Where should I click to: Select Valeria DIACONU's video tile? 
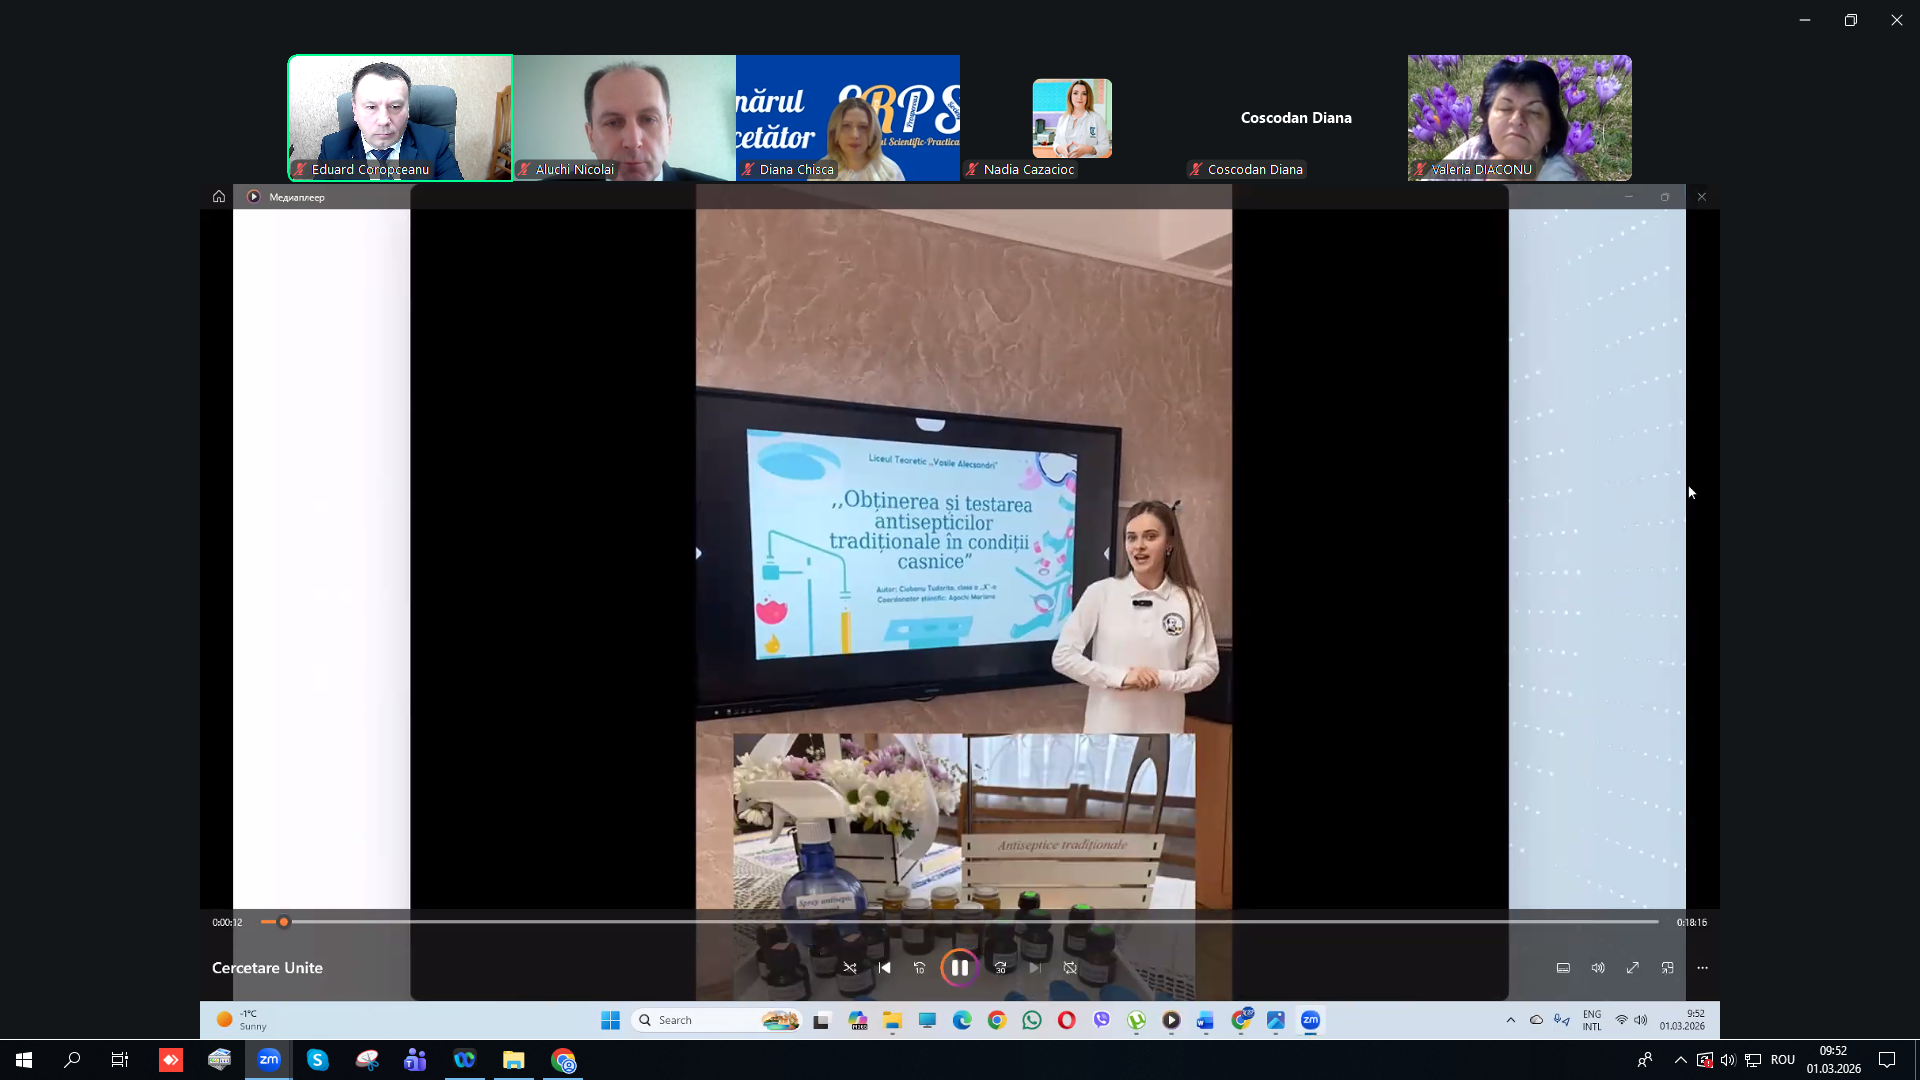[1519, 117]
